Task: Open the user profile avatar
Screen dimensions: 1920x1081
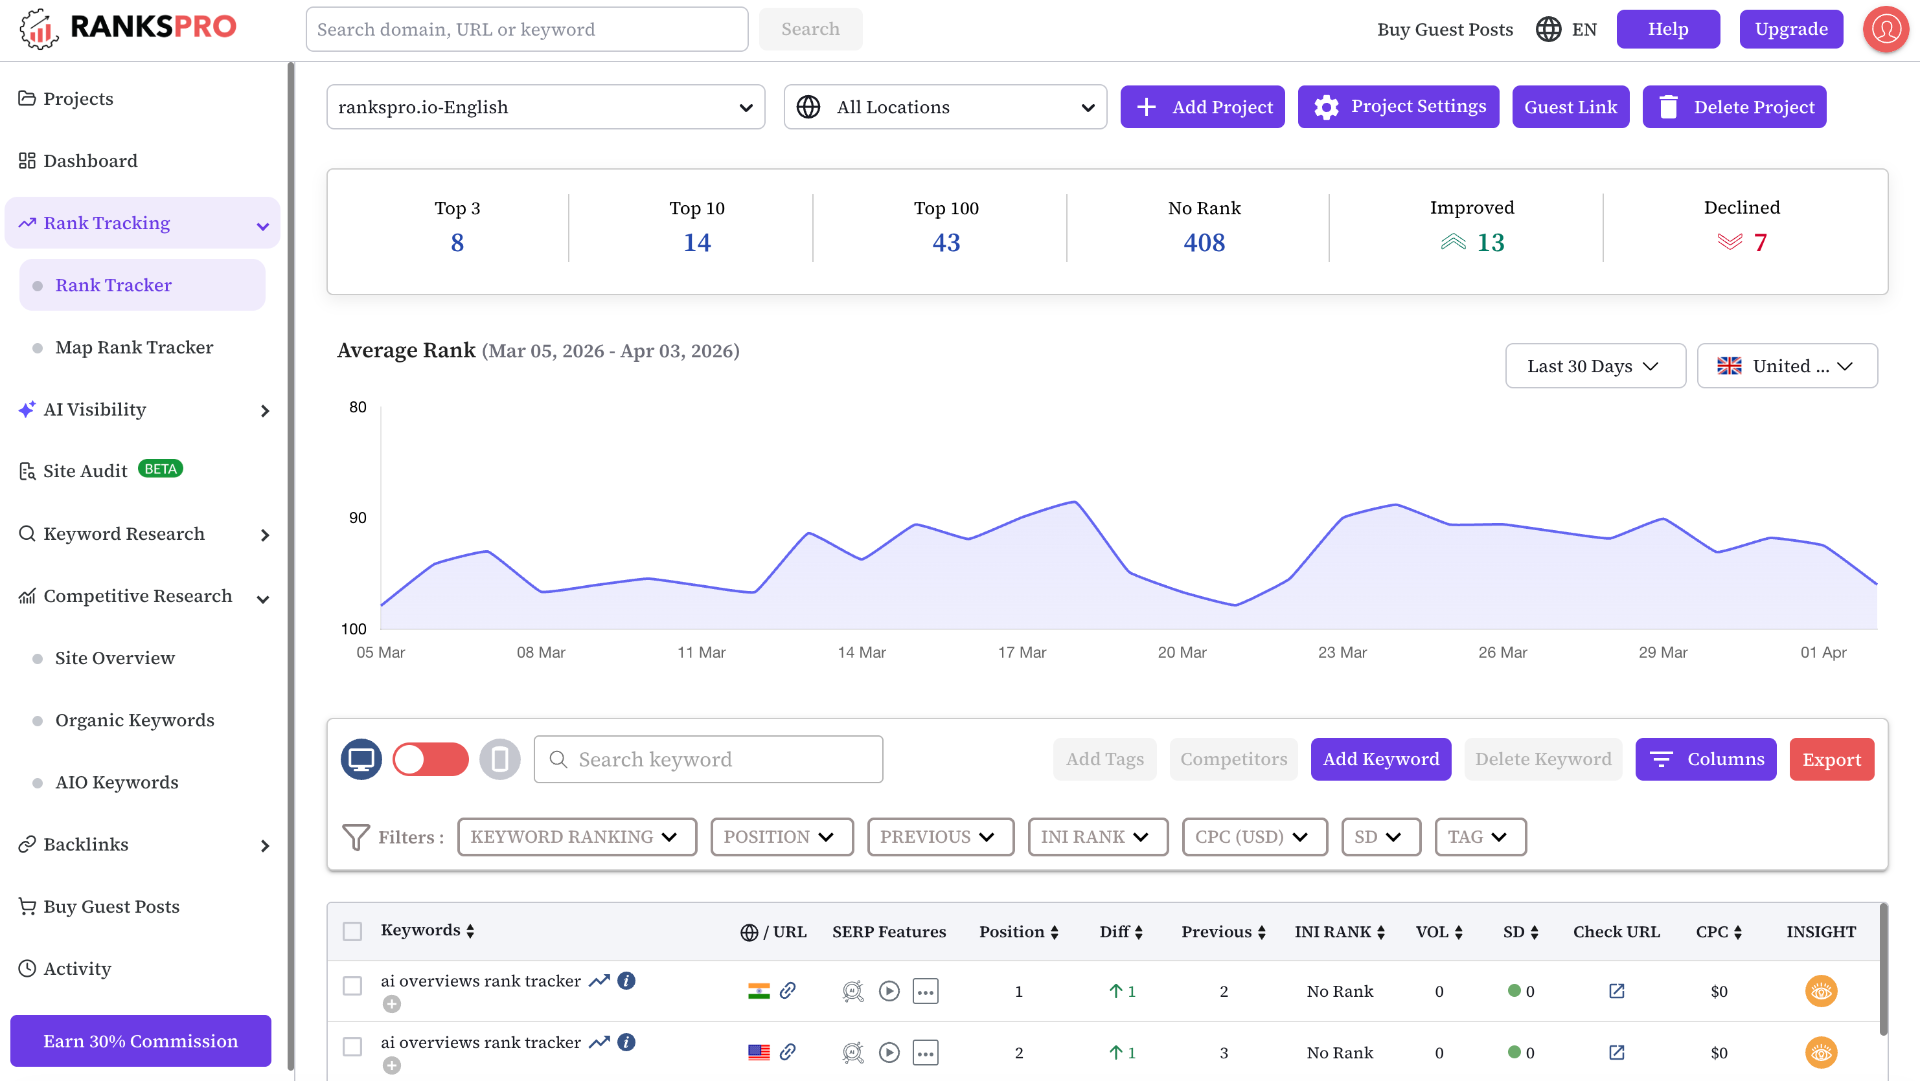Action: [x=1886, y=29]
